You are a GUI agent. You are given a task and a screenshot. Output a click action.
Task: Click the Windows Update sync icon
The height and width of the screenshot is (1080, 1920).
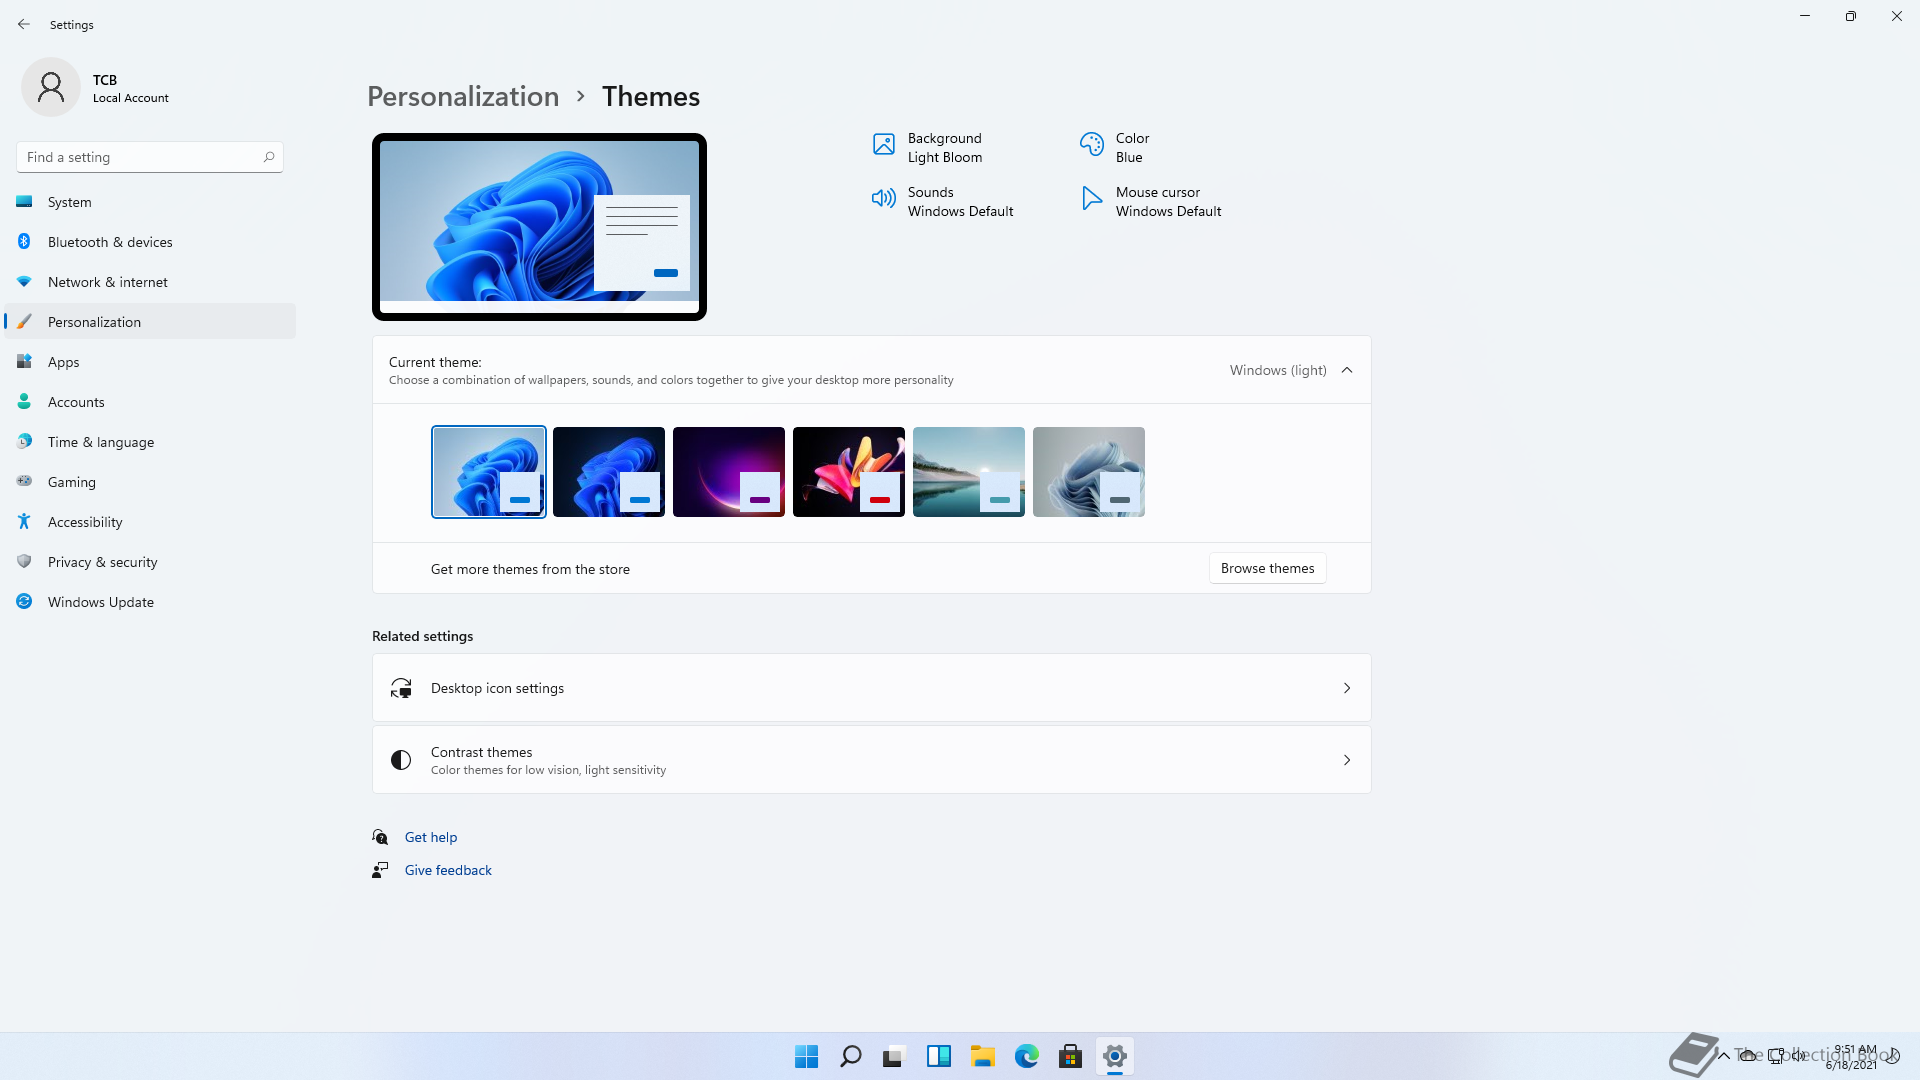tap(24, 602)
